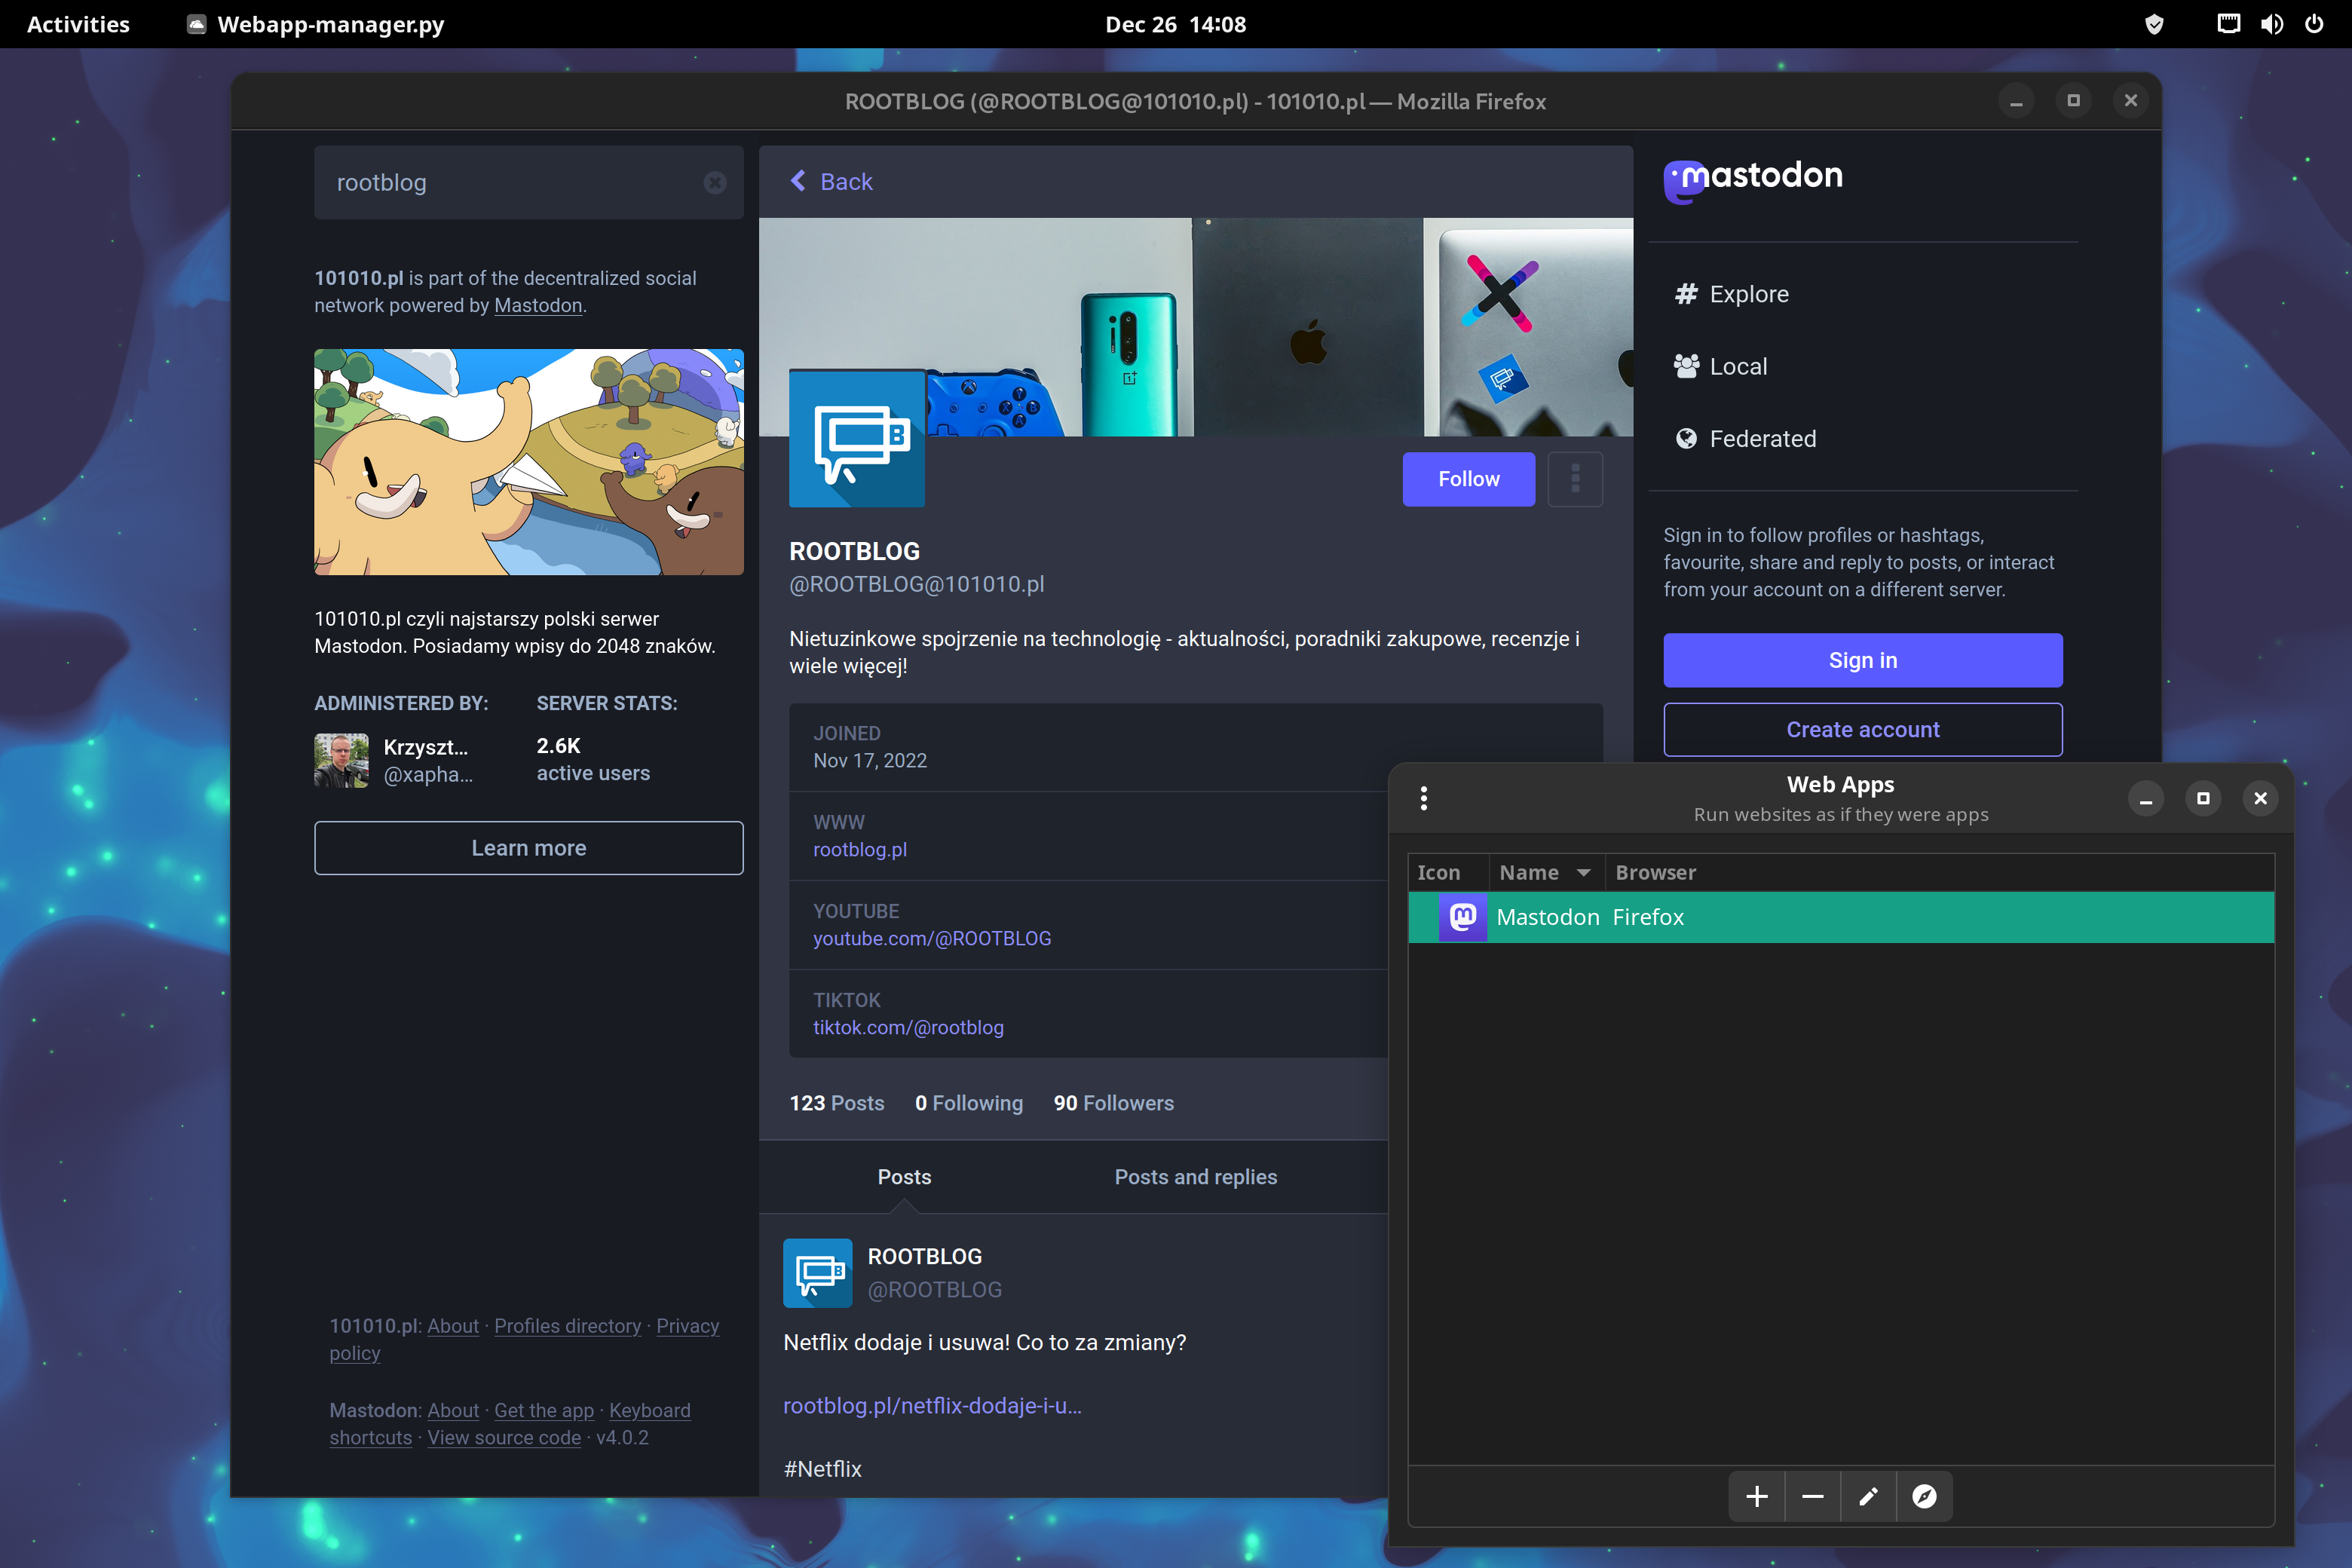Switch to the Posts and replies tab

tap(1195, 1176)
